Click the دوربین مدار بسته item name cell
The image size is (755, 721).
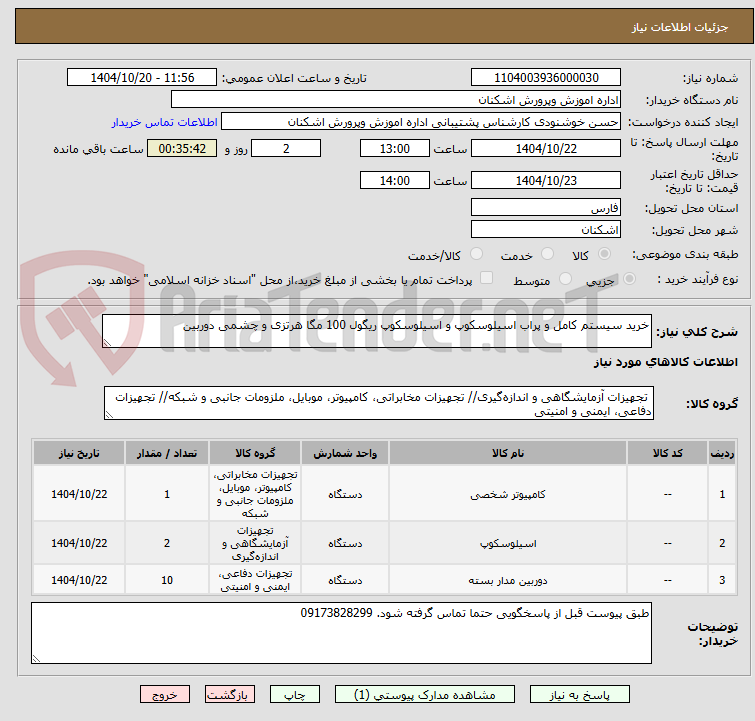click(508, 580)
